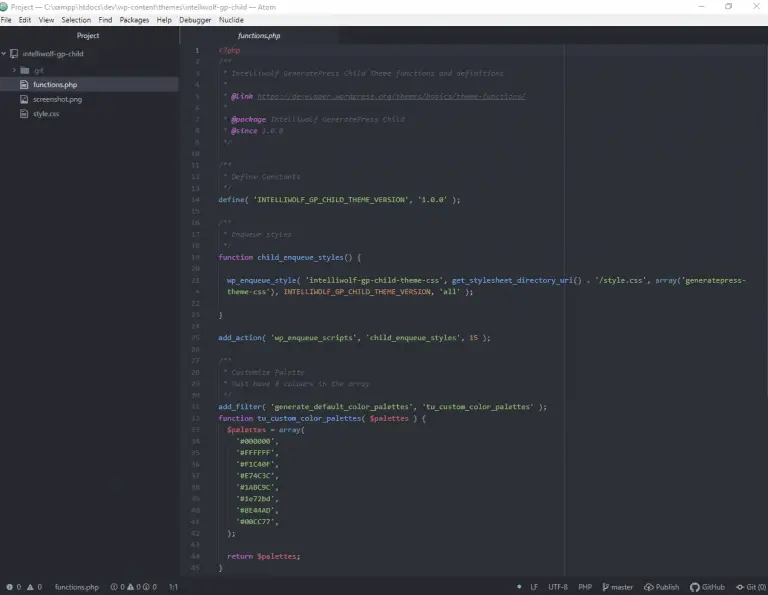Screen dimensions: 768x595
Task: Select the intelliwolf-gp-child root folder name
Action: pos(53,54)
